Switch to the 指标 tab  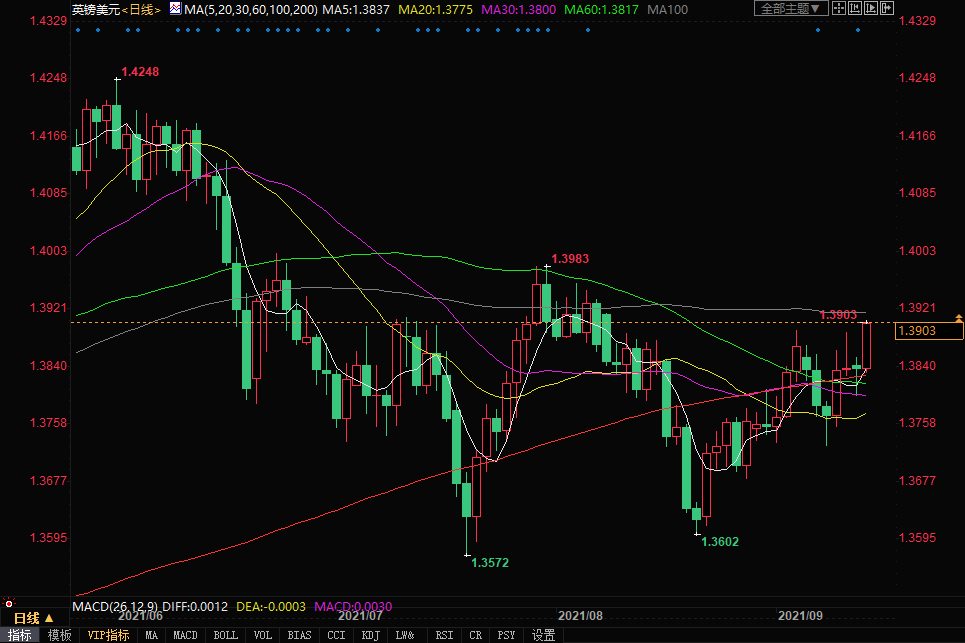[20, 635]
